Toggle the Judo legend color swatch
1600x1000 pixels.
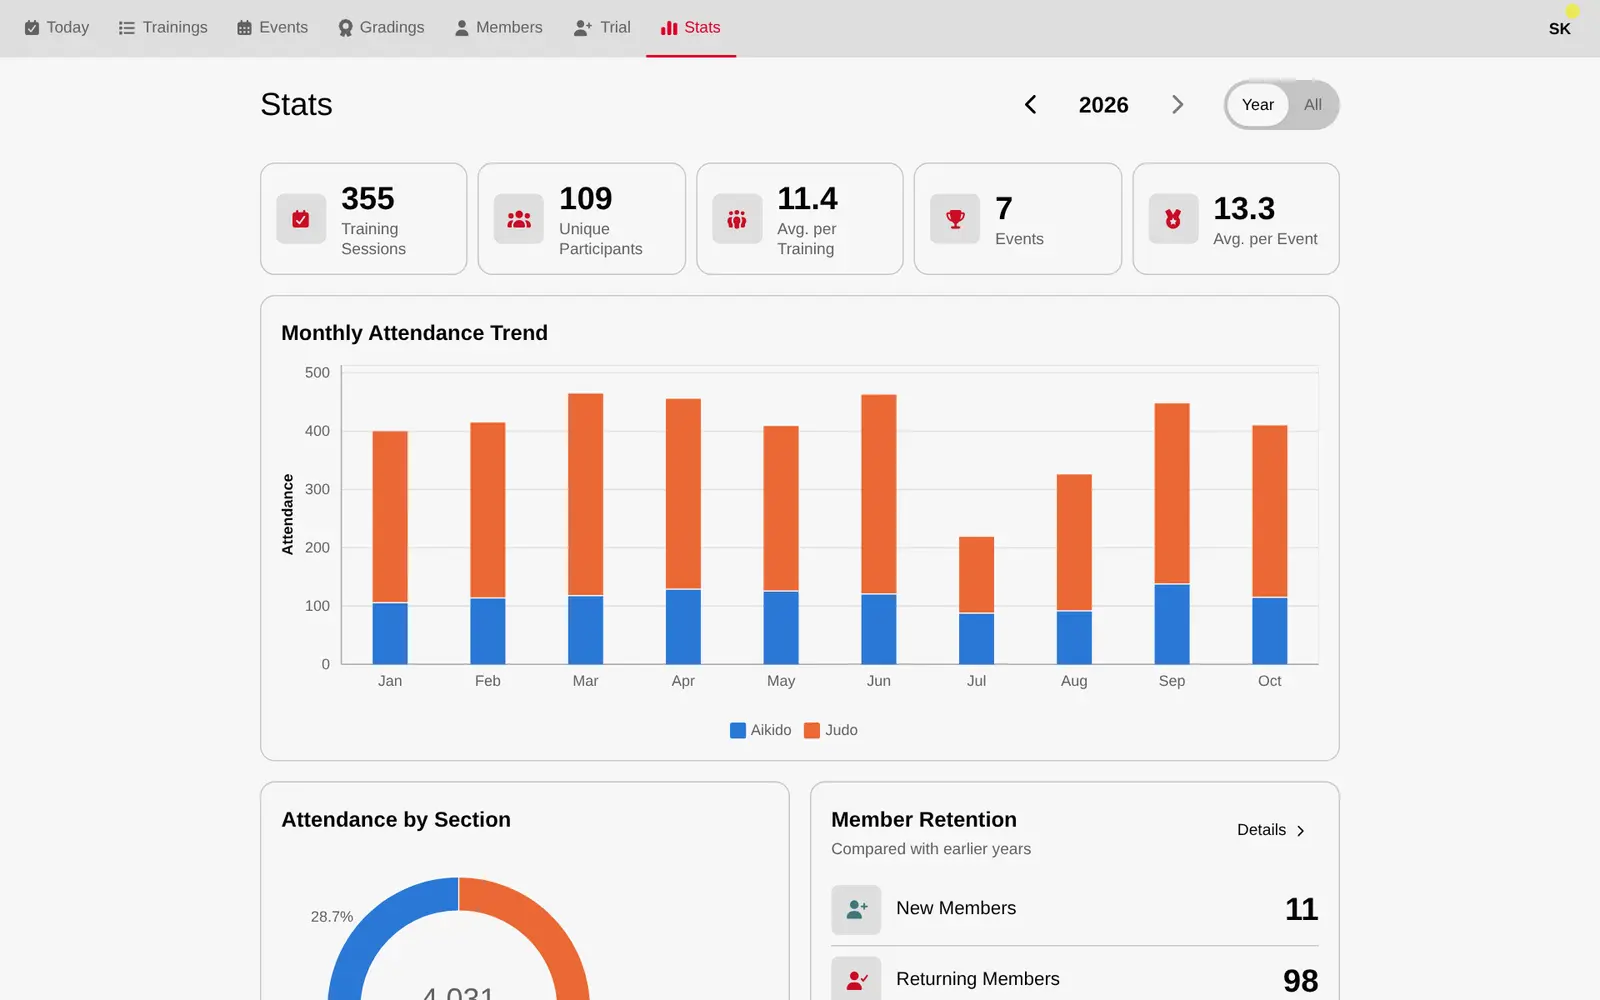[x=812, y=730]
